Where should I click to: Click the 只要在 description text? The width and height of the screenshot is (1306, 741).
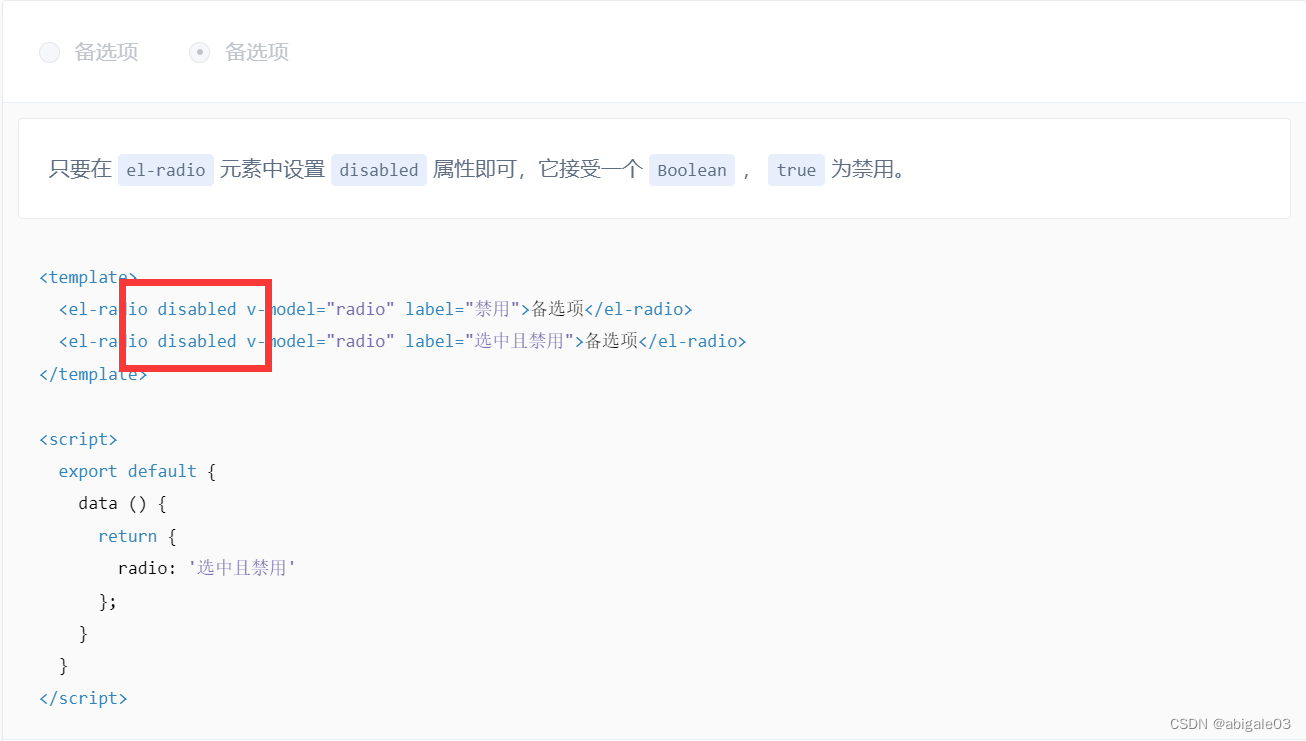tap(80, 170)
